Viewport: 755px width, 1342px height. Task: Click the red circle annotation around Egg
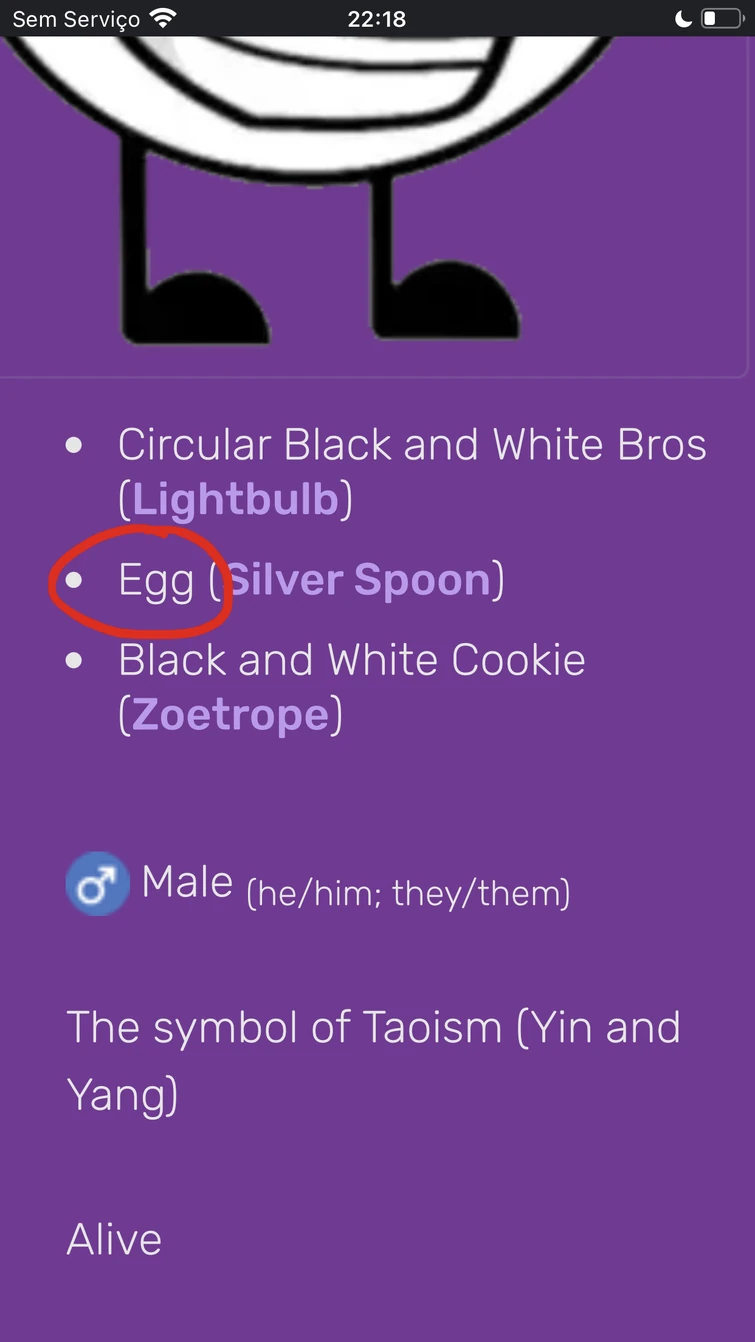coord(140,581)
